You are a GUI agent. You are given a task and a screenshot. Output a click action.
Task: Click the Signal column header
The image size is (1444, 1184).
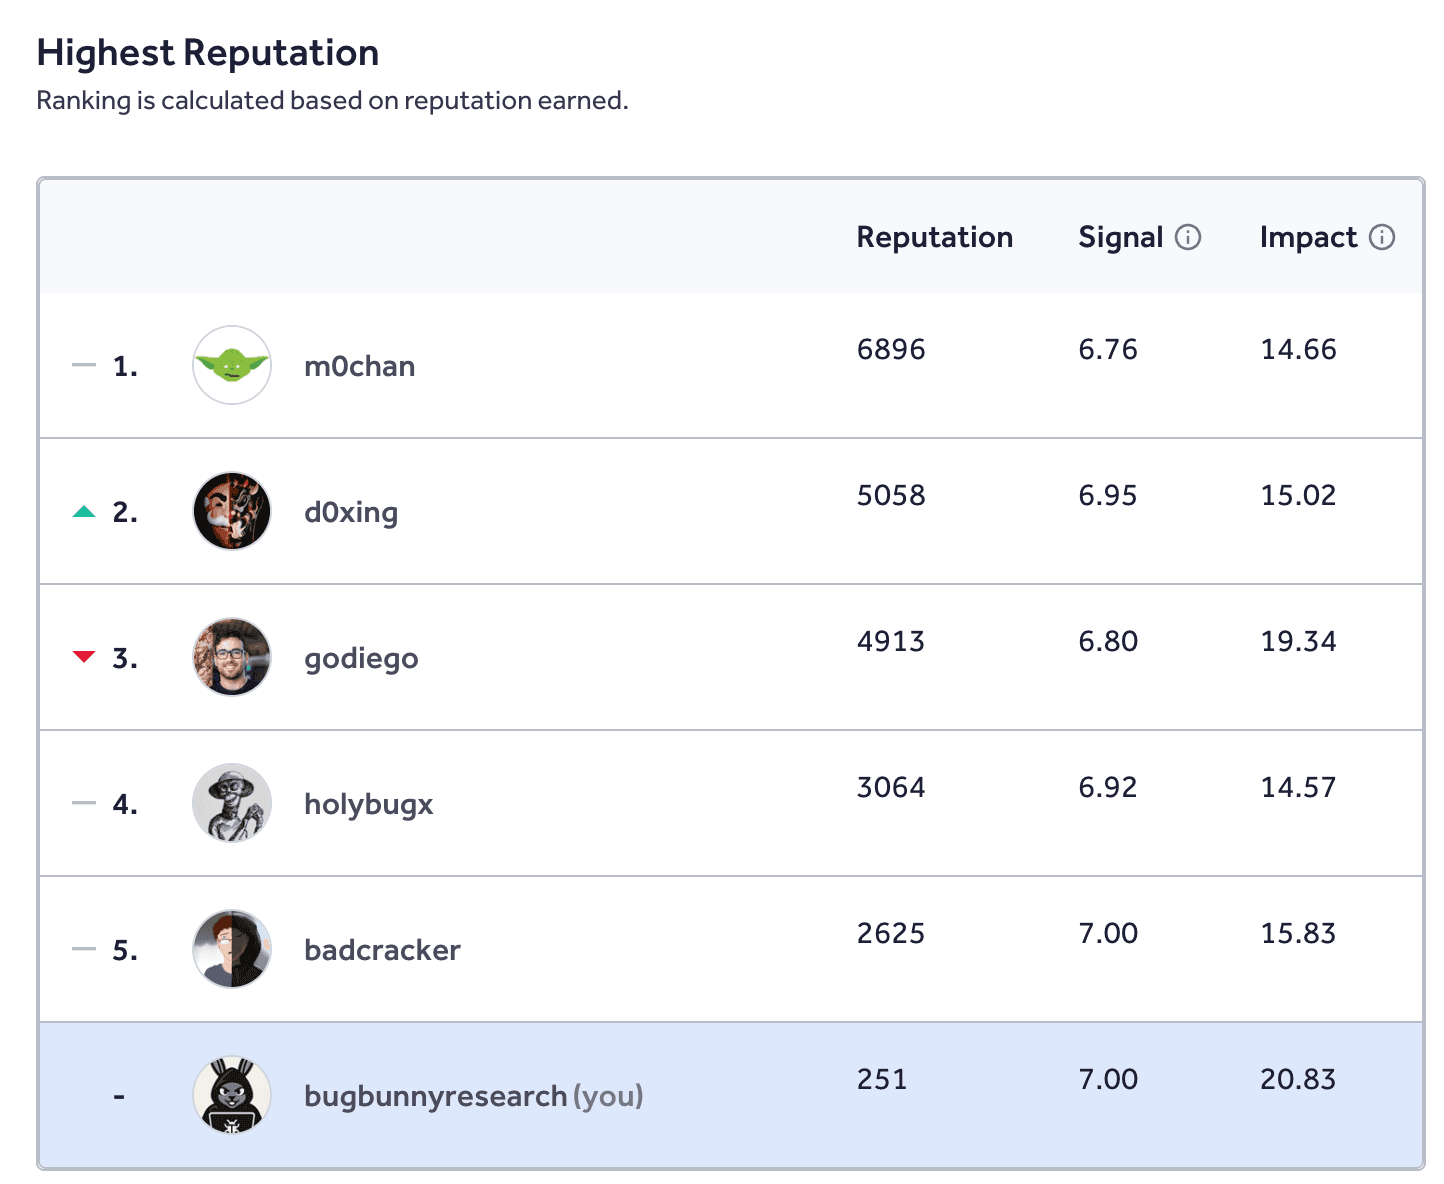1121,237
